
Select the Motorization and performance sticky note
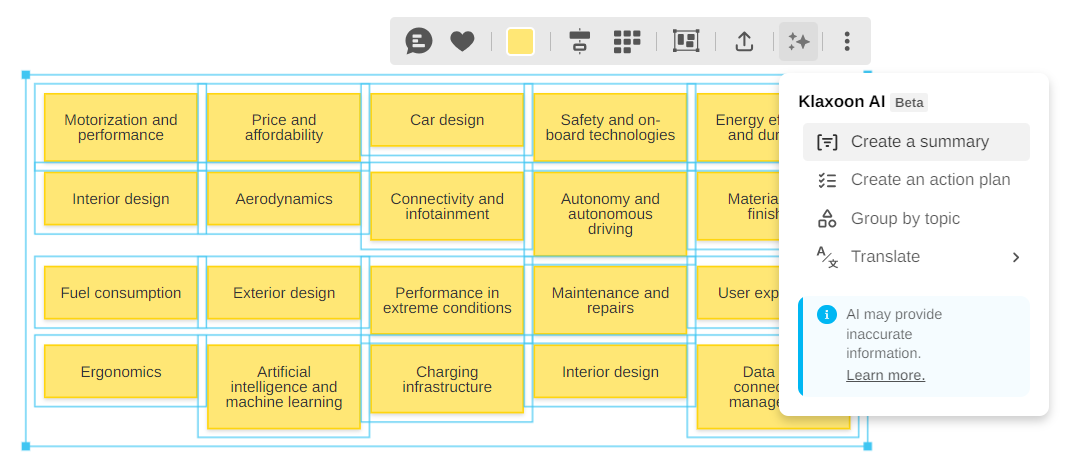[x=121, y=127]
